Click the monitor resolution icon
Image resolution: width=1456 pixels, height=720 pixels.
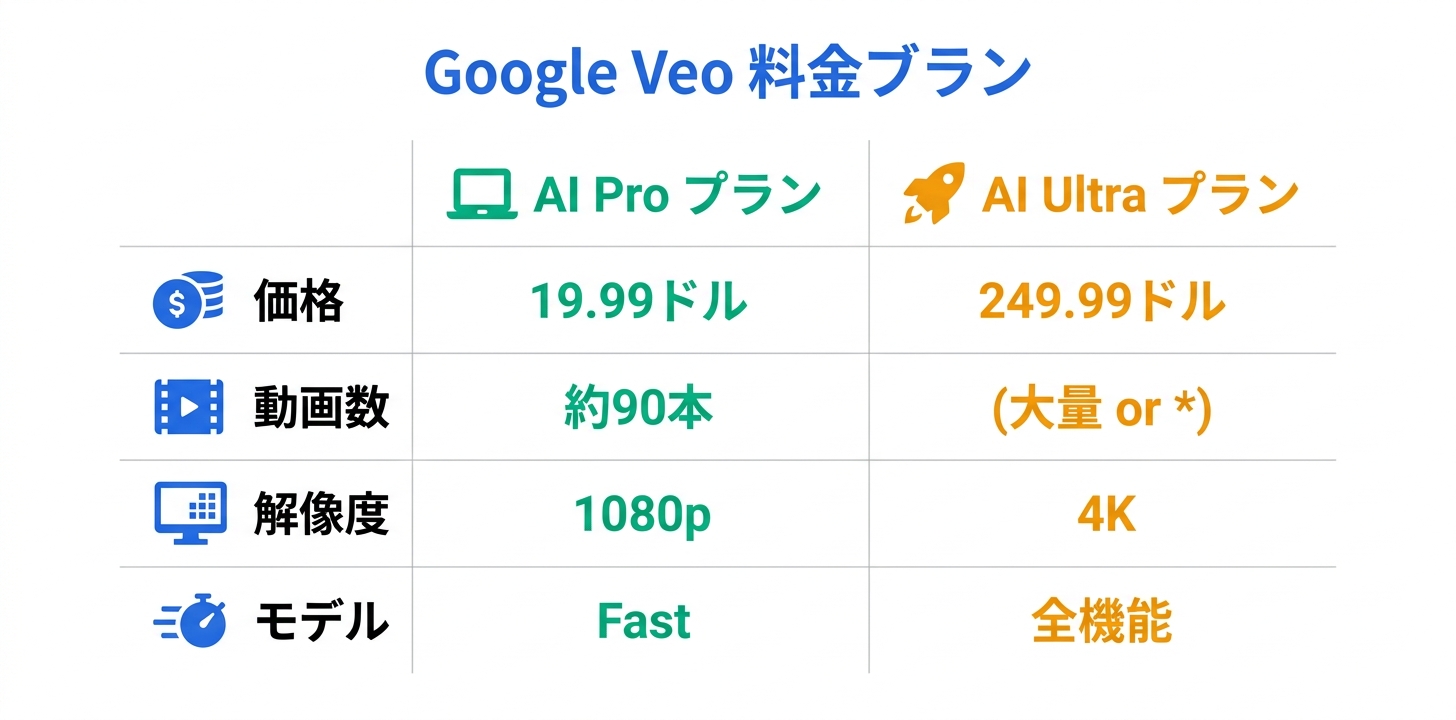click(190, 513)
